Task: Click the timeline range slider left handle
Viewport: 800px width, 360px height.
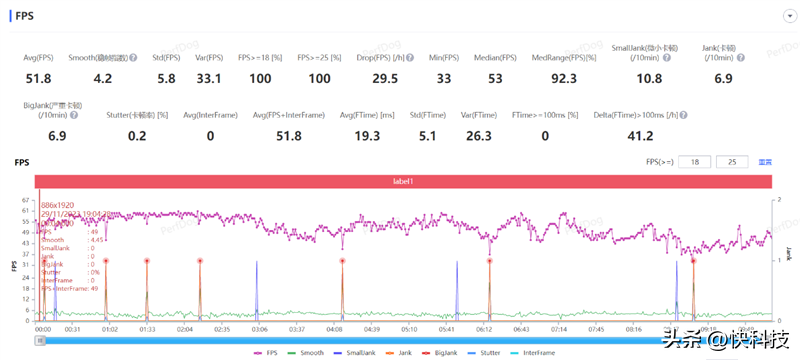Action: (x=39, y=341)
